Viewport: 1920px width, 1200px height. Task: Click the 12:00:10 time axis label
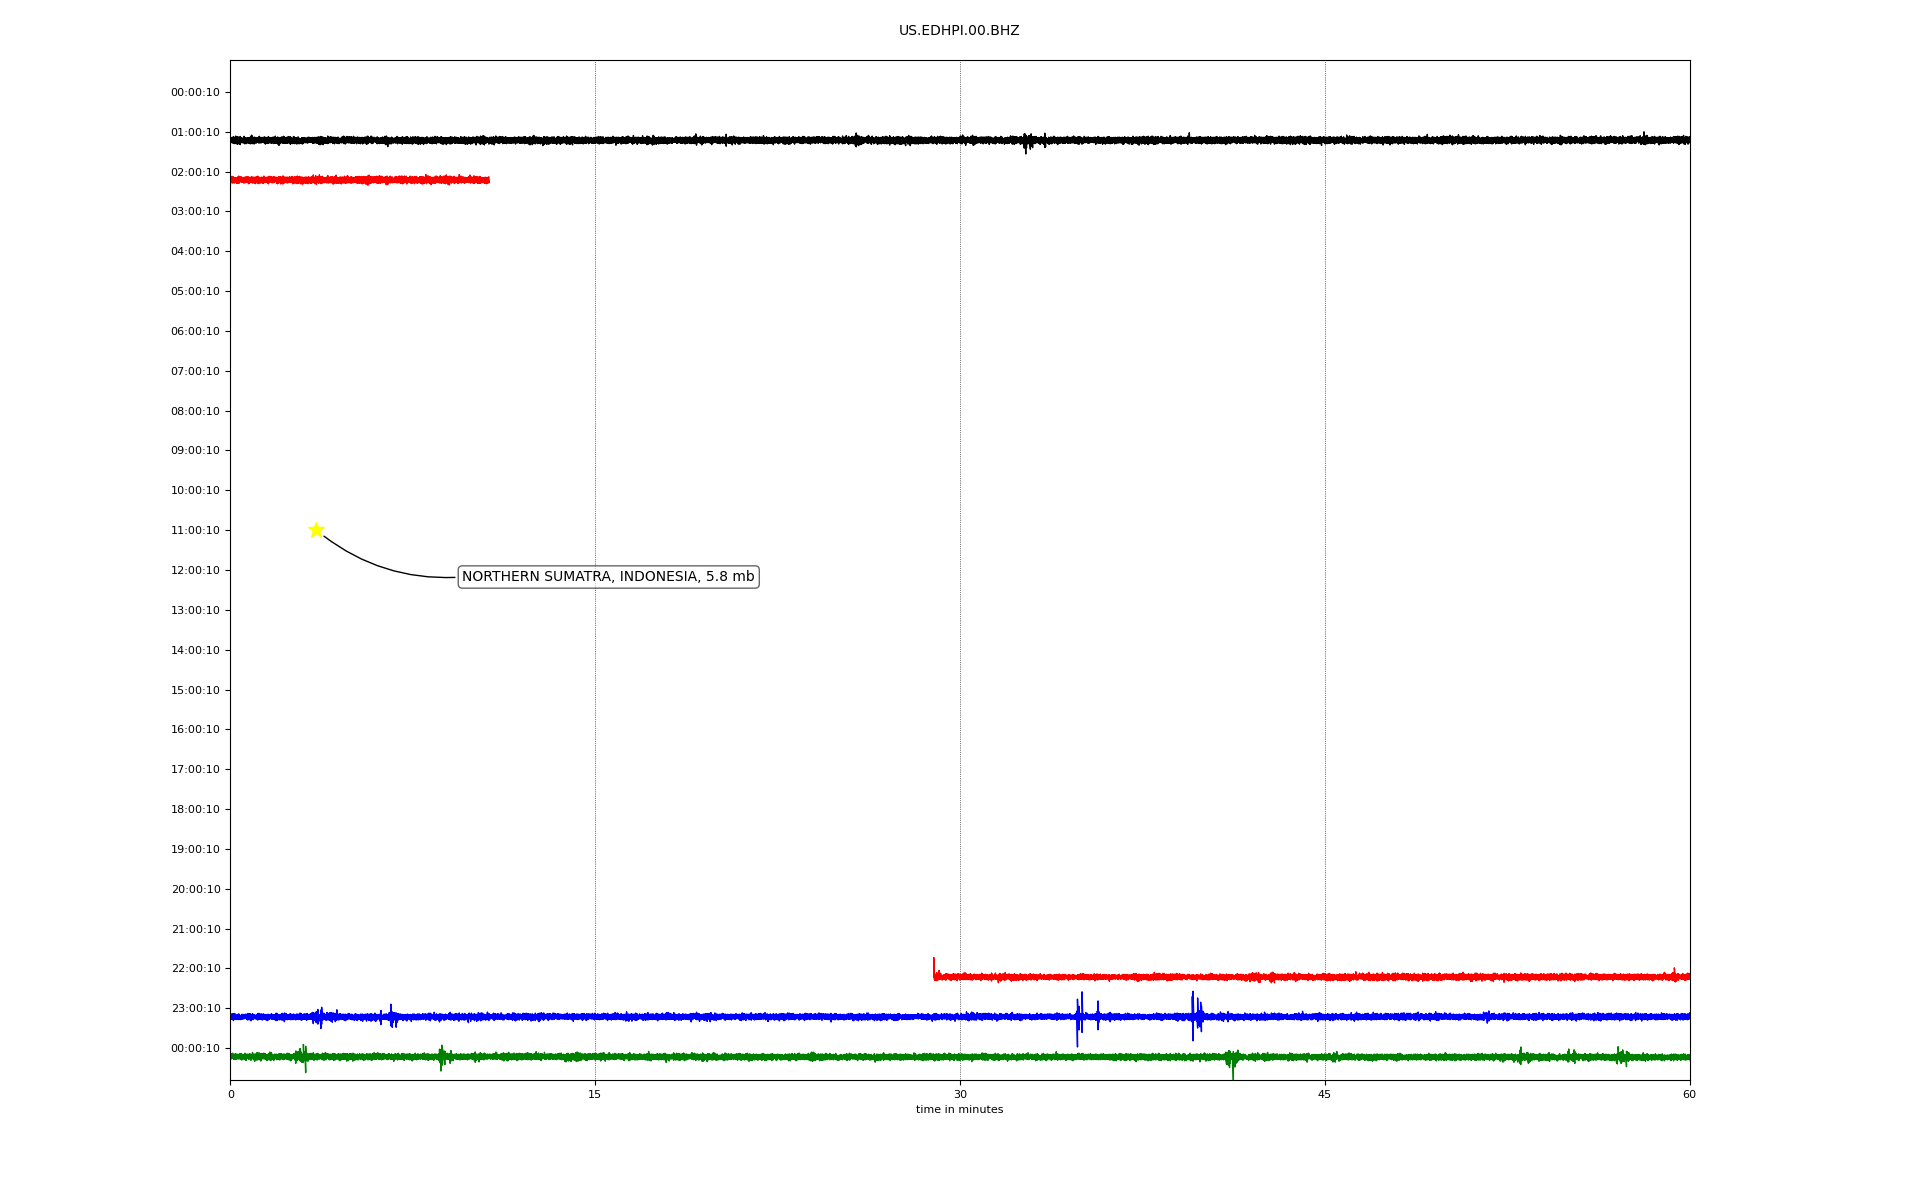[x=195, y=571]
